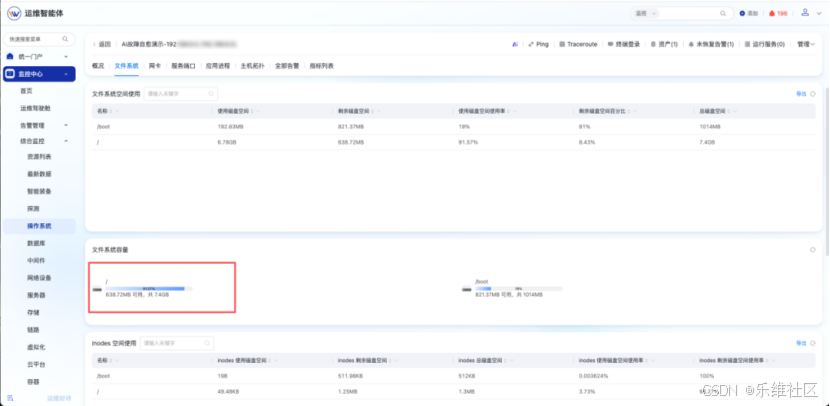Viewport: 830px width, 406px height.
Task: Select 操作系统 in the sidebar
Action: (x=39, y=226)
